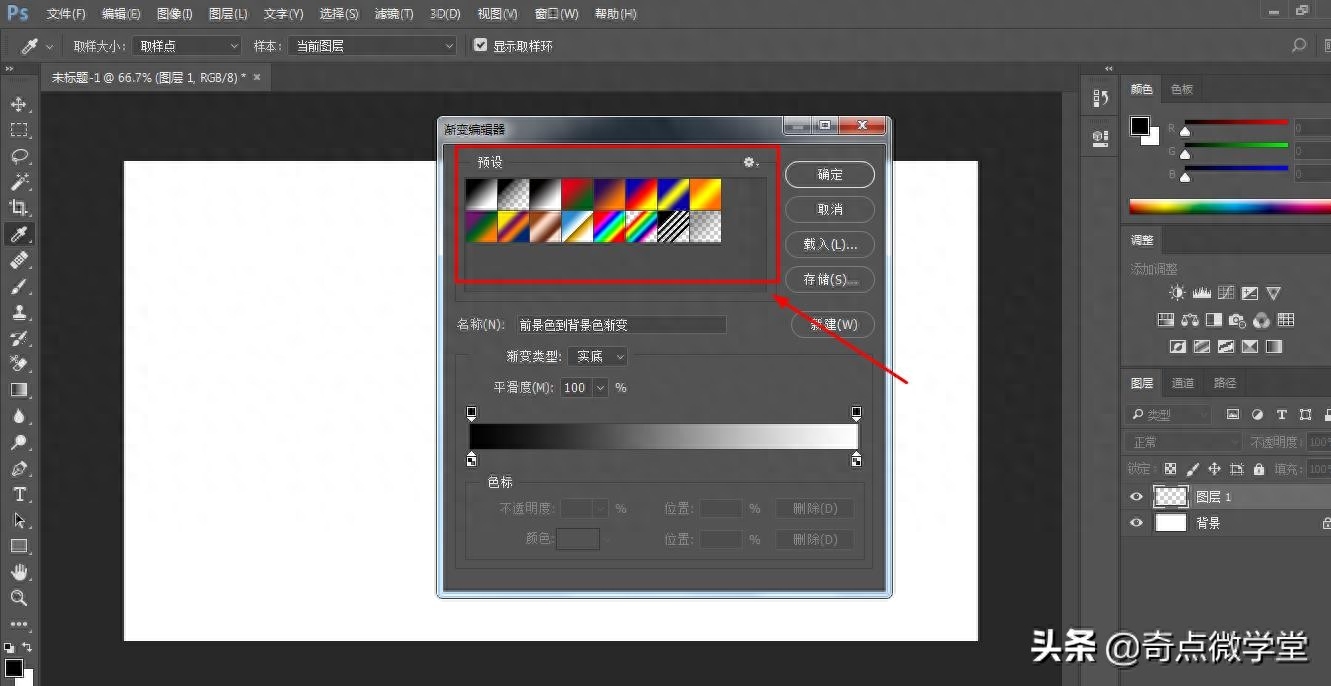
Task: Select the Crop tool
Action: click(19, 208)
